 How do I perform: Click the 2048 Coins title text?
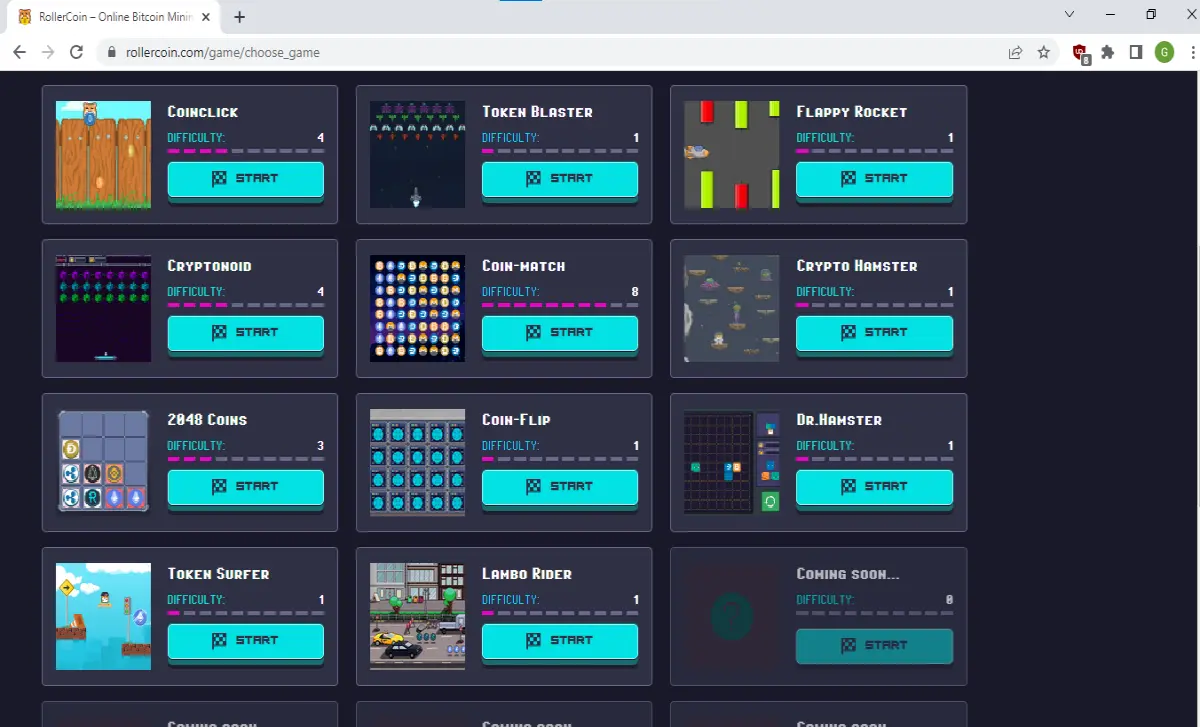point(207,420)
